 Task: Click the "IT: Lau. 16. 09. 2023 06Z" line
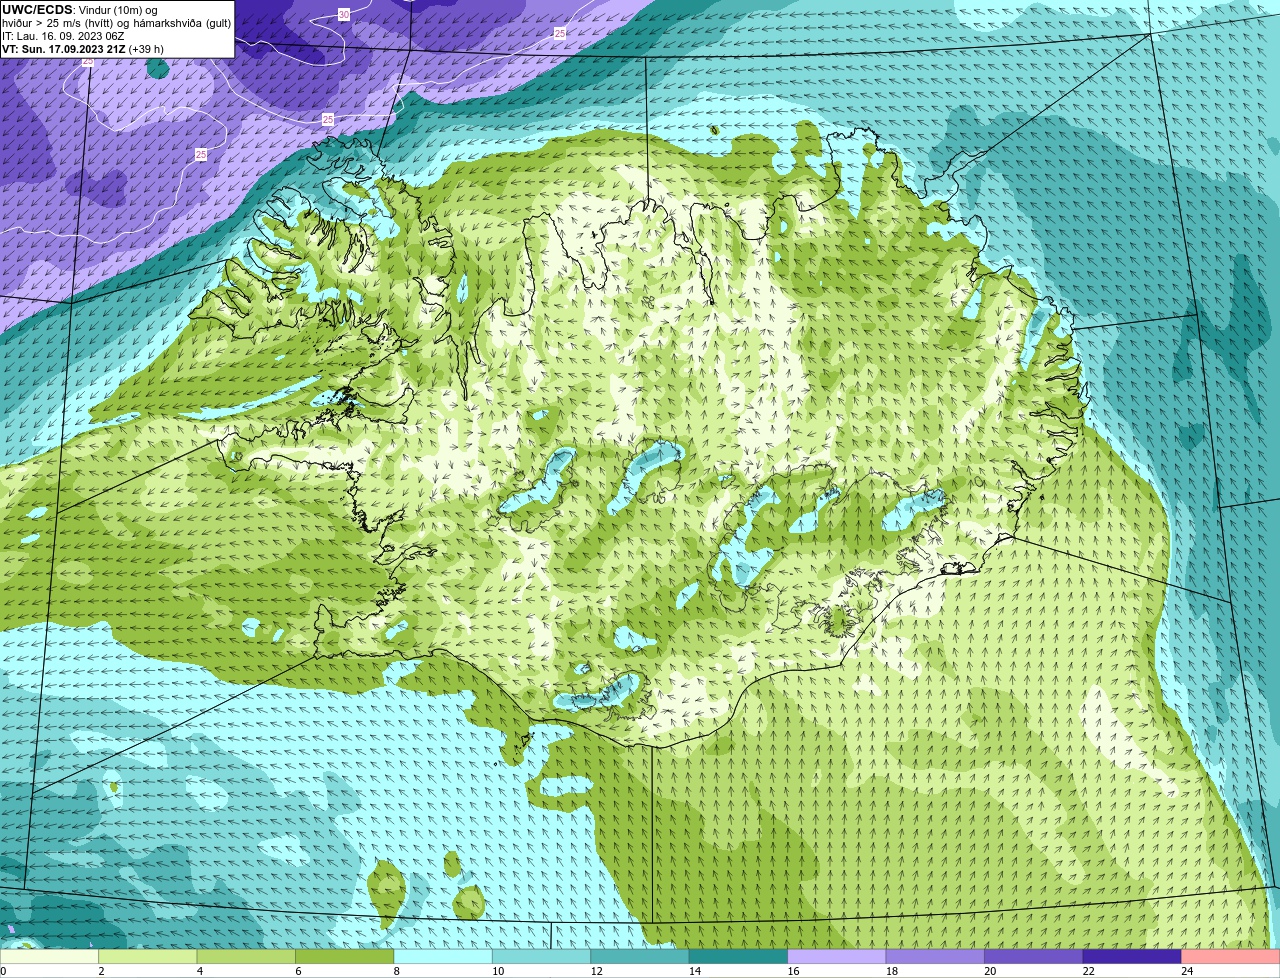(63, 36)
